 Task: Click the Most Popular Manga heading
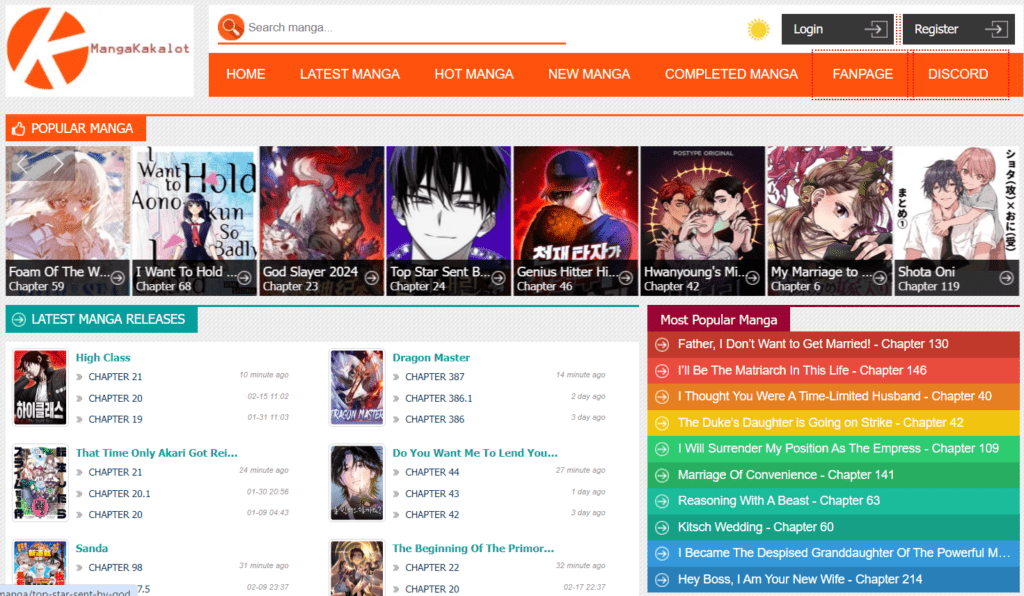pyautogui.click(x=718, y=320)
